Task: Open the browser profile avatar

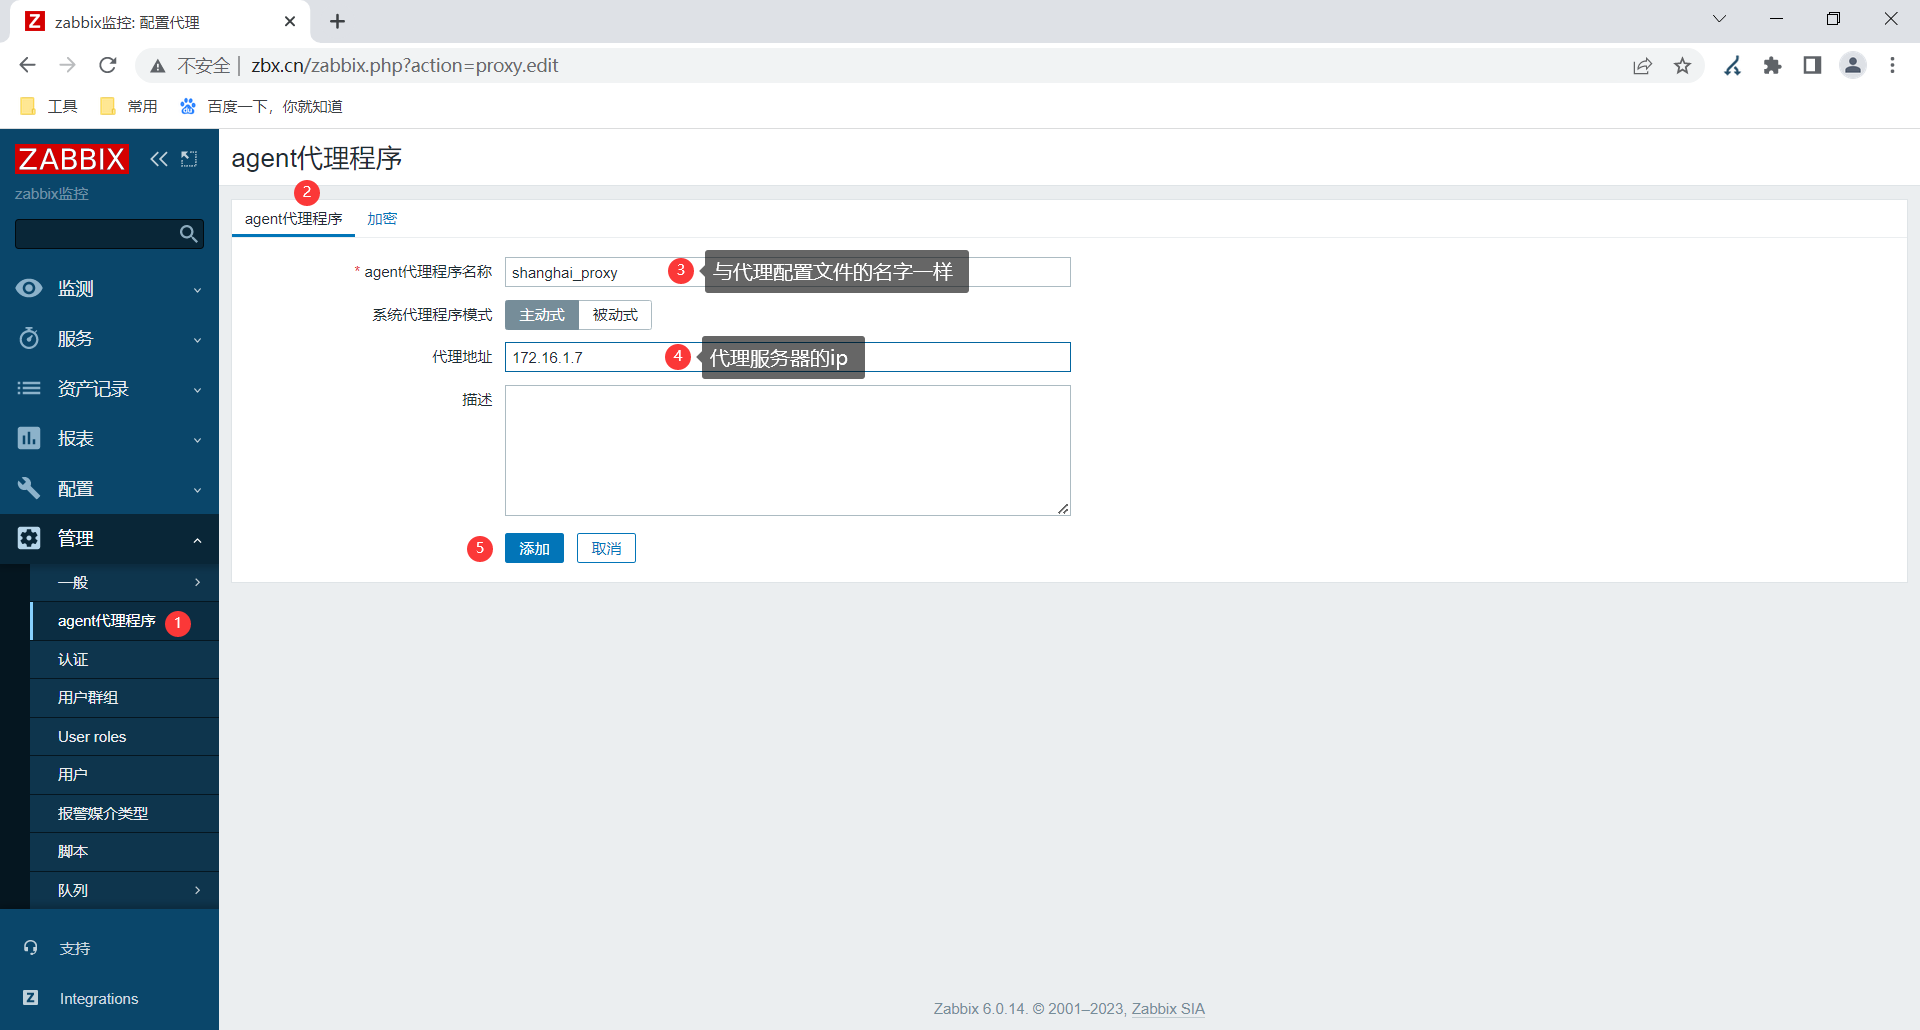Action: (x=1853, y=66)
